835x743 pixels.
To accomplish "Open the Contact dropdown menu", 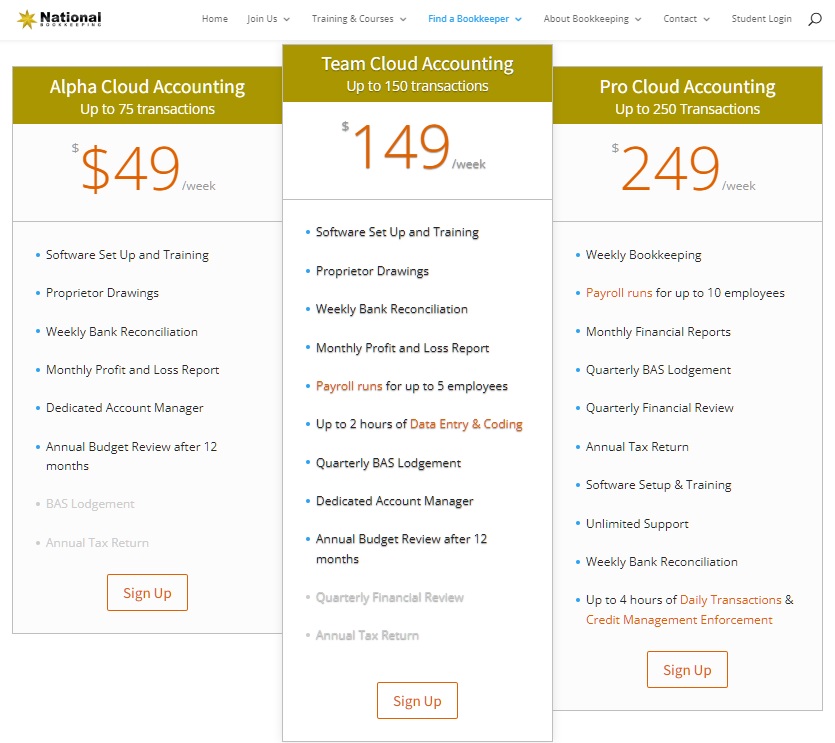I will click(686, 19).
